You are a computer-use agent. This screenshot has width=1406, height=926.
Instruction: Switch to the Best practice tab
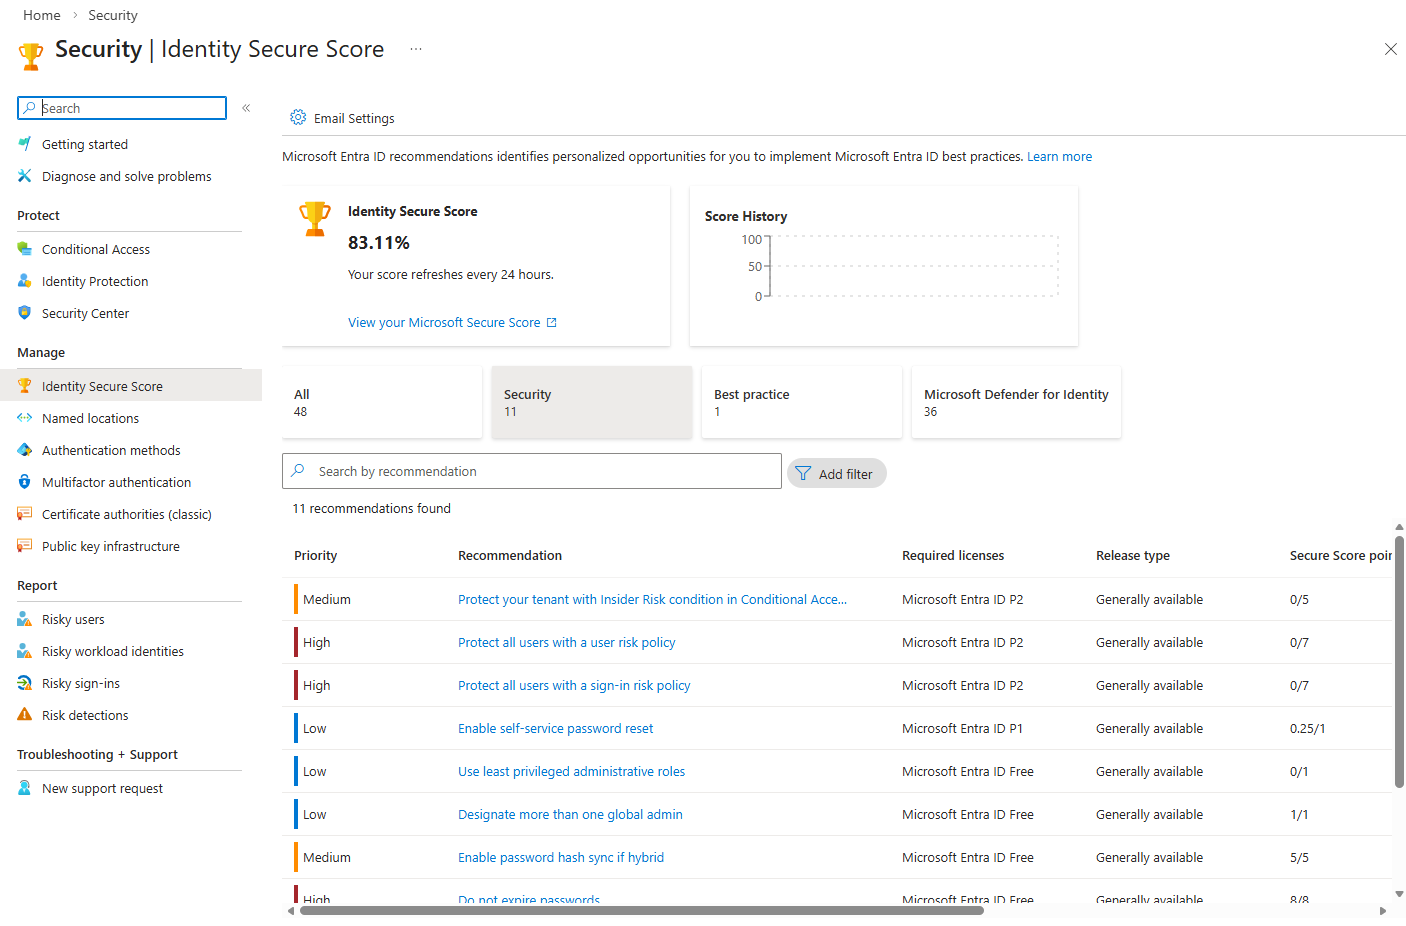[802, 402]
